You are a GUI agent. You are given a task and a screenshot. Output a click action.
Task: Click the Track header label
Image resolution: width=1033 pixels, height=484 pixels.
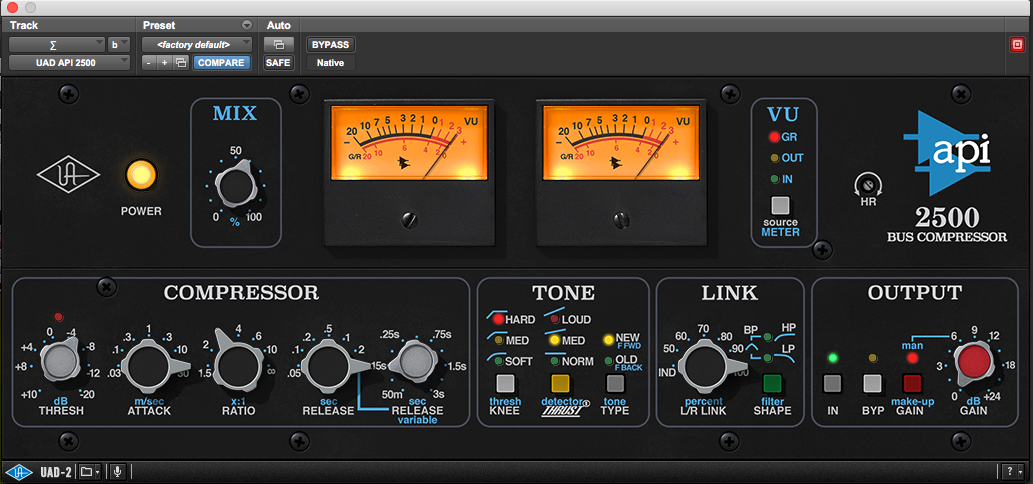point(24,26)
